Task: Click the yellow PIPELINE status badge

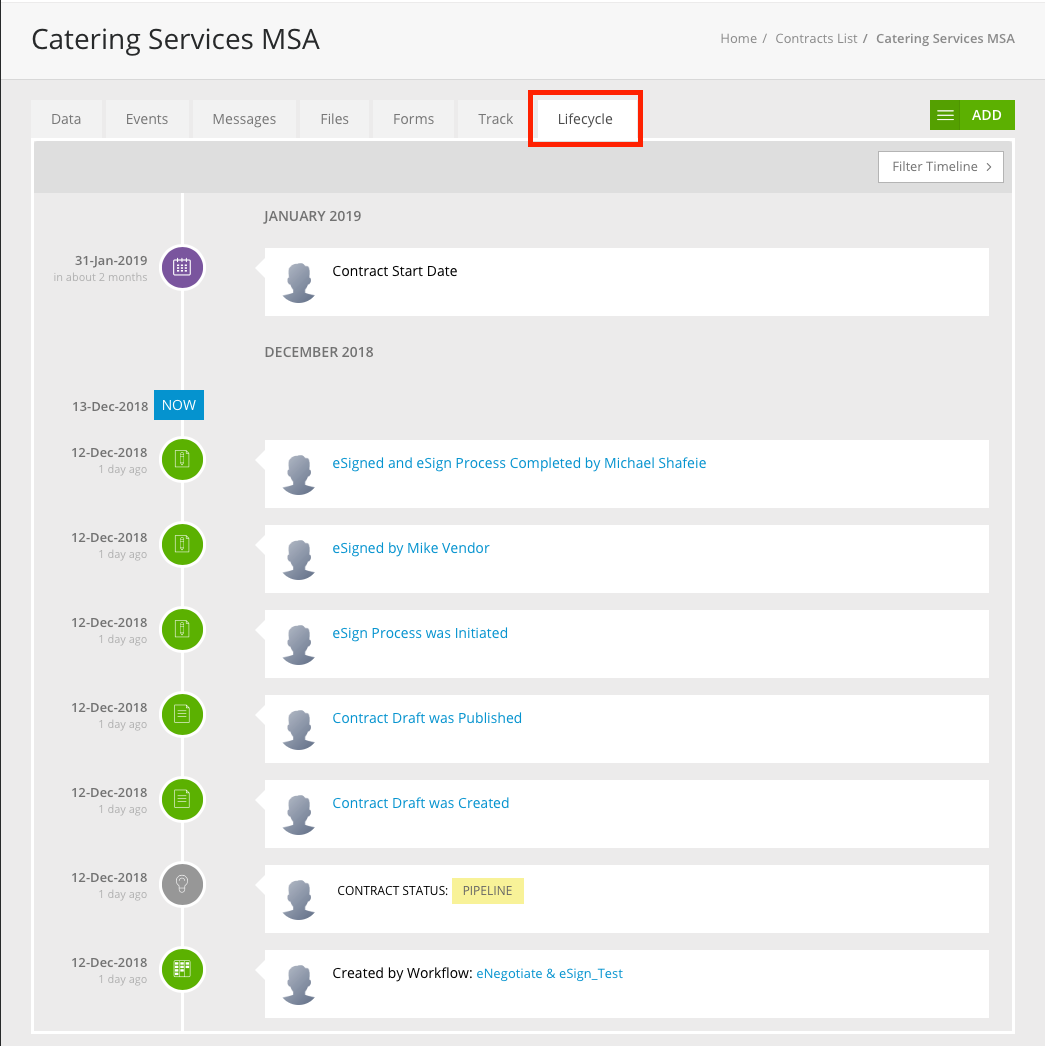Action: 487,891
